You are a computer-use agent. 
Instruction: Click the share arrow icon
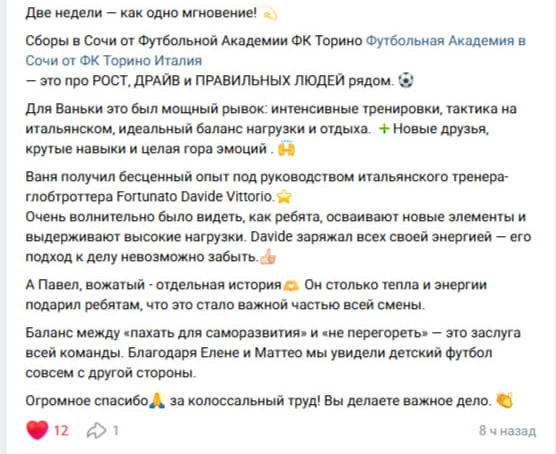coord(96,431)
